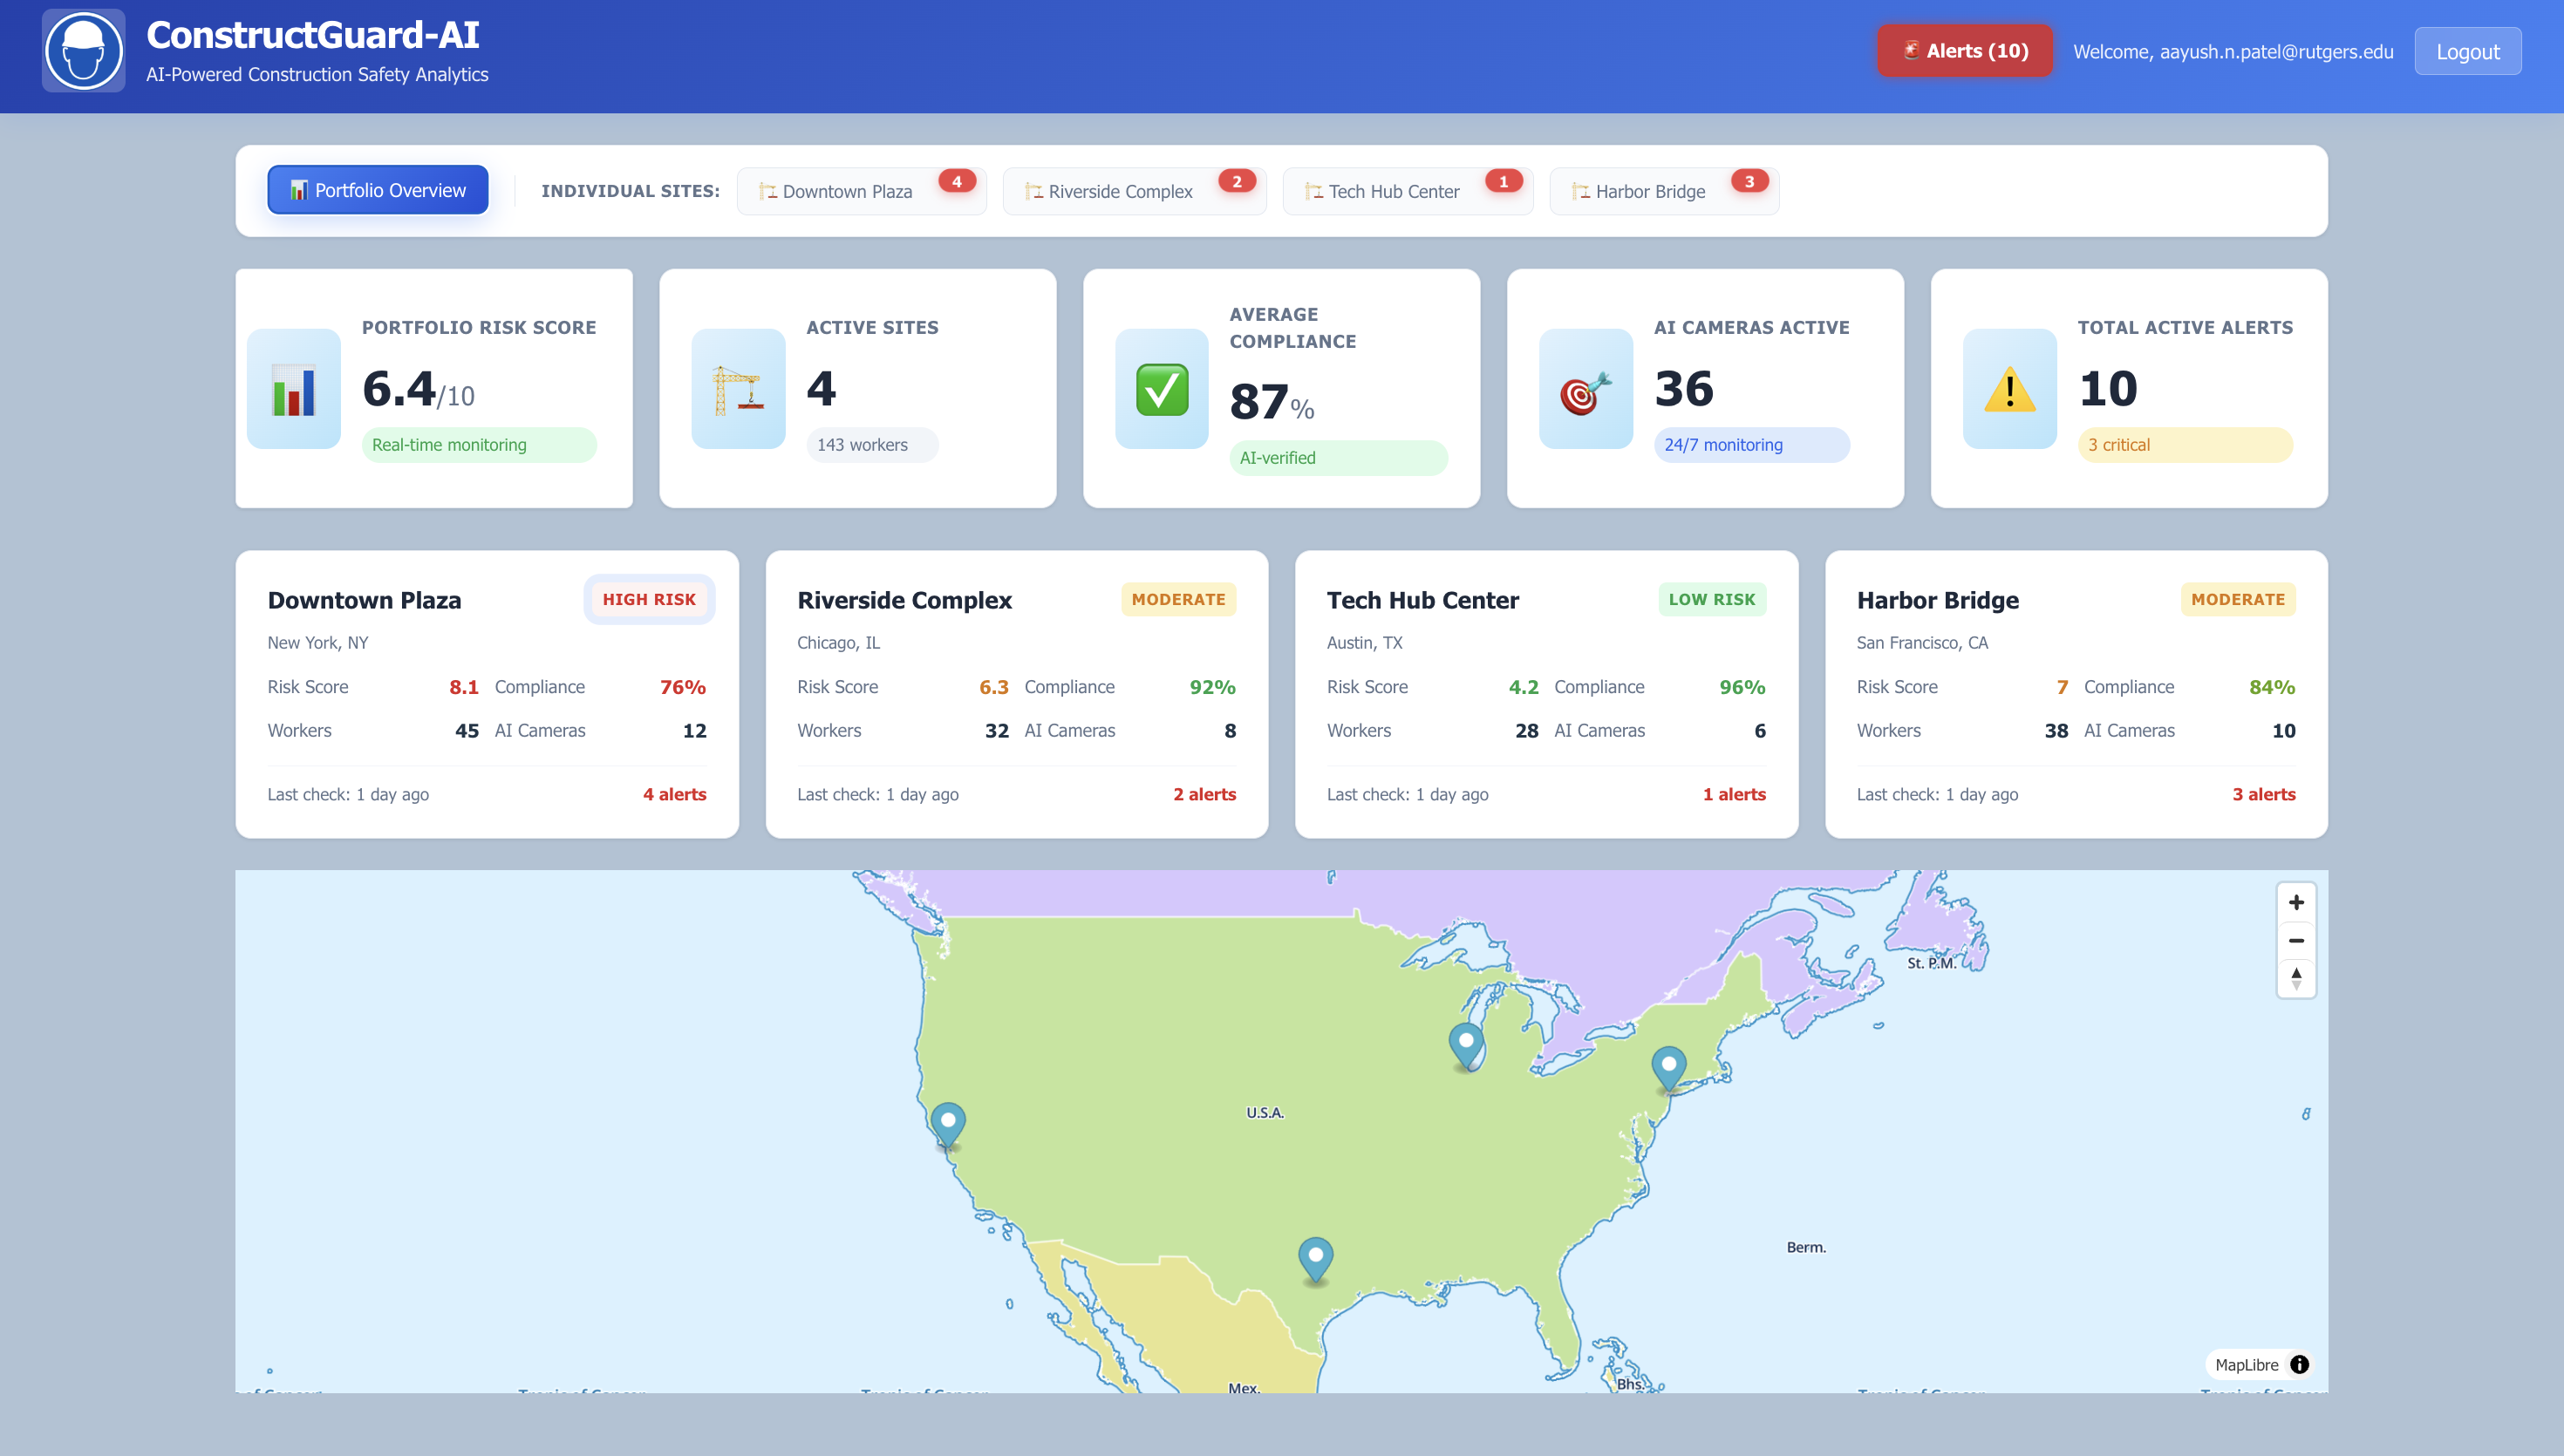Click the 3 alerts link on Harbor Bridge
Screen dimensions: 2564x1456
[2263, 794]
